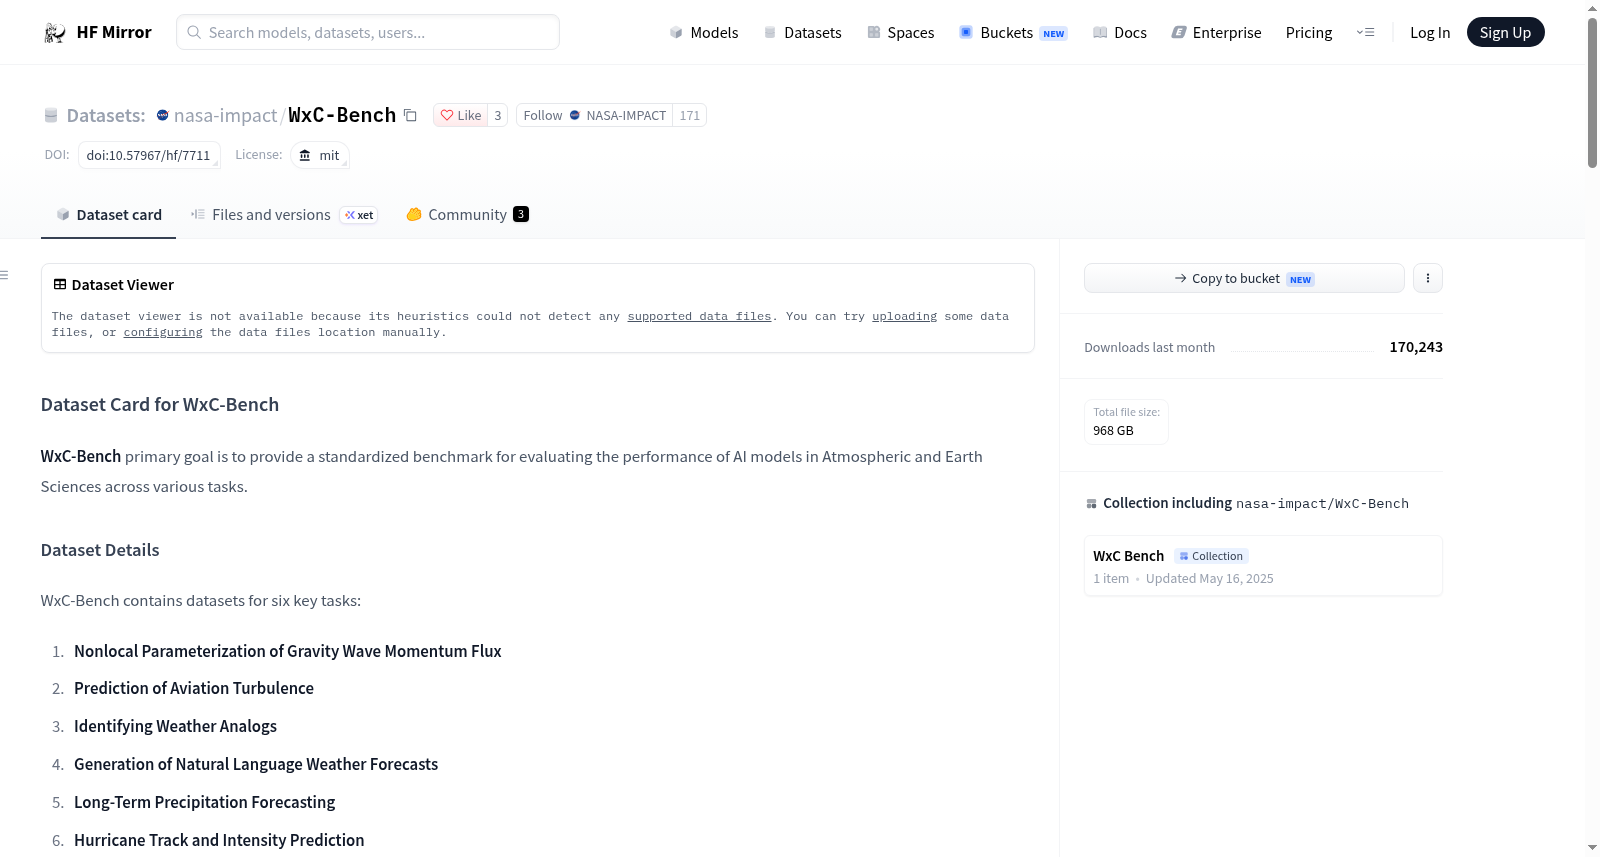Viewport: 1600px width, 857px height.
Task: Open the Enterprise page
Action: click(1216, 32)
